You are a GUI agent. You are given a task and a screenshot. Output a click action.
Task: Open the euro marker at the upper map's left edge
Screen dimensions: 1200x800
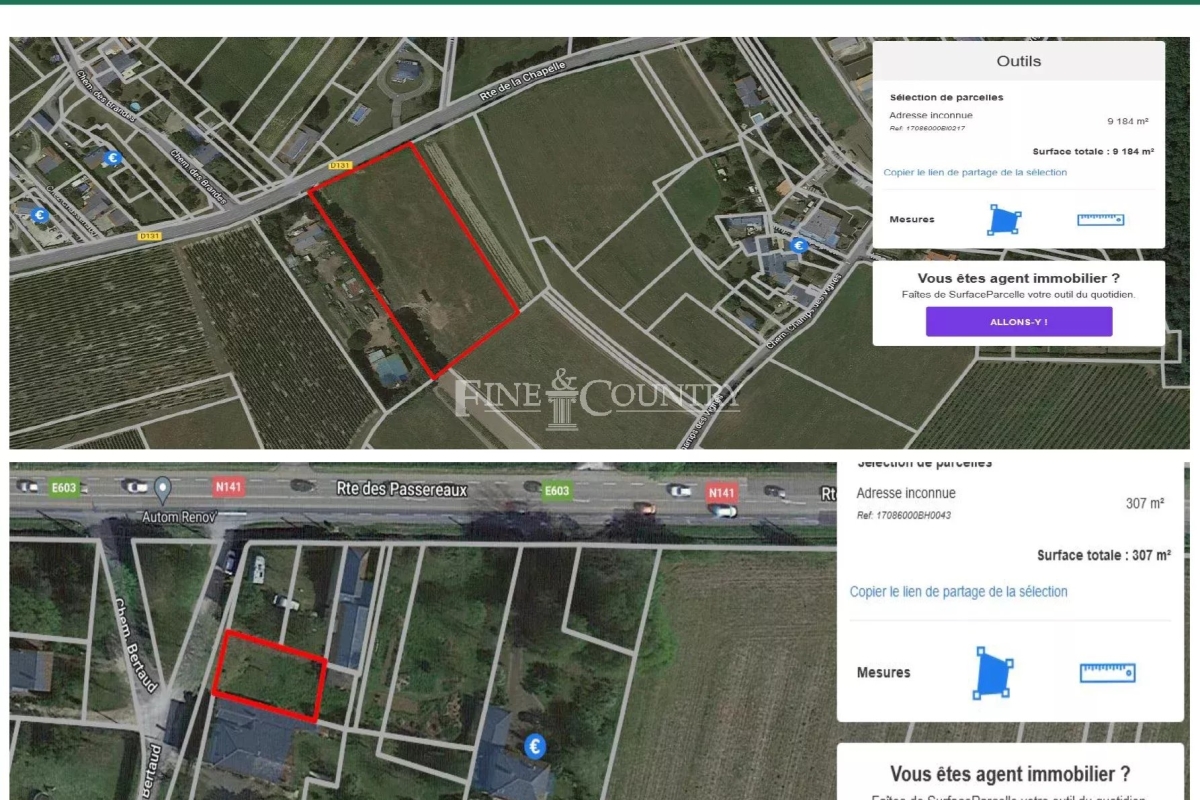click(40, 215)
